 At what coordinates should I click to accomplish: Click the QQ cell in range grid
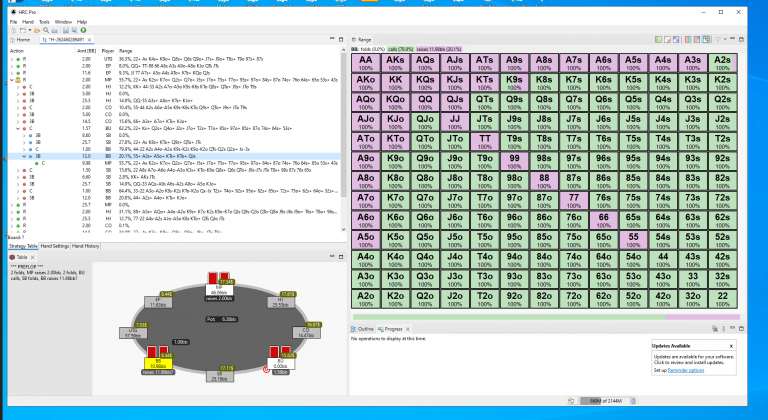coord(425,102)
